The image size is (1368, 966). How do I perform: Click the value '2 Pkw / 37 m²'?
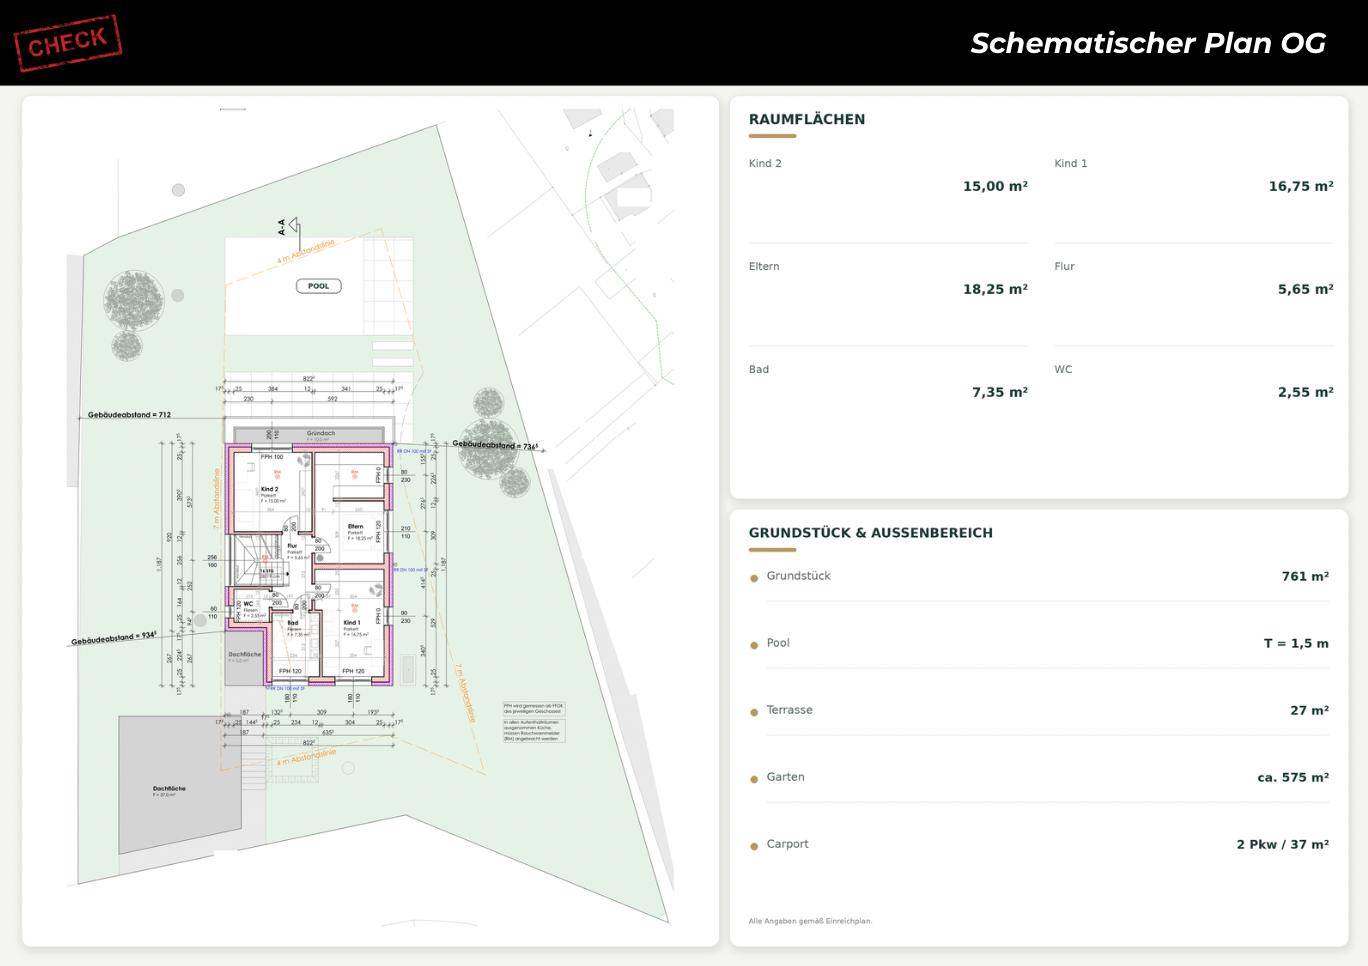point(1282,844)
